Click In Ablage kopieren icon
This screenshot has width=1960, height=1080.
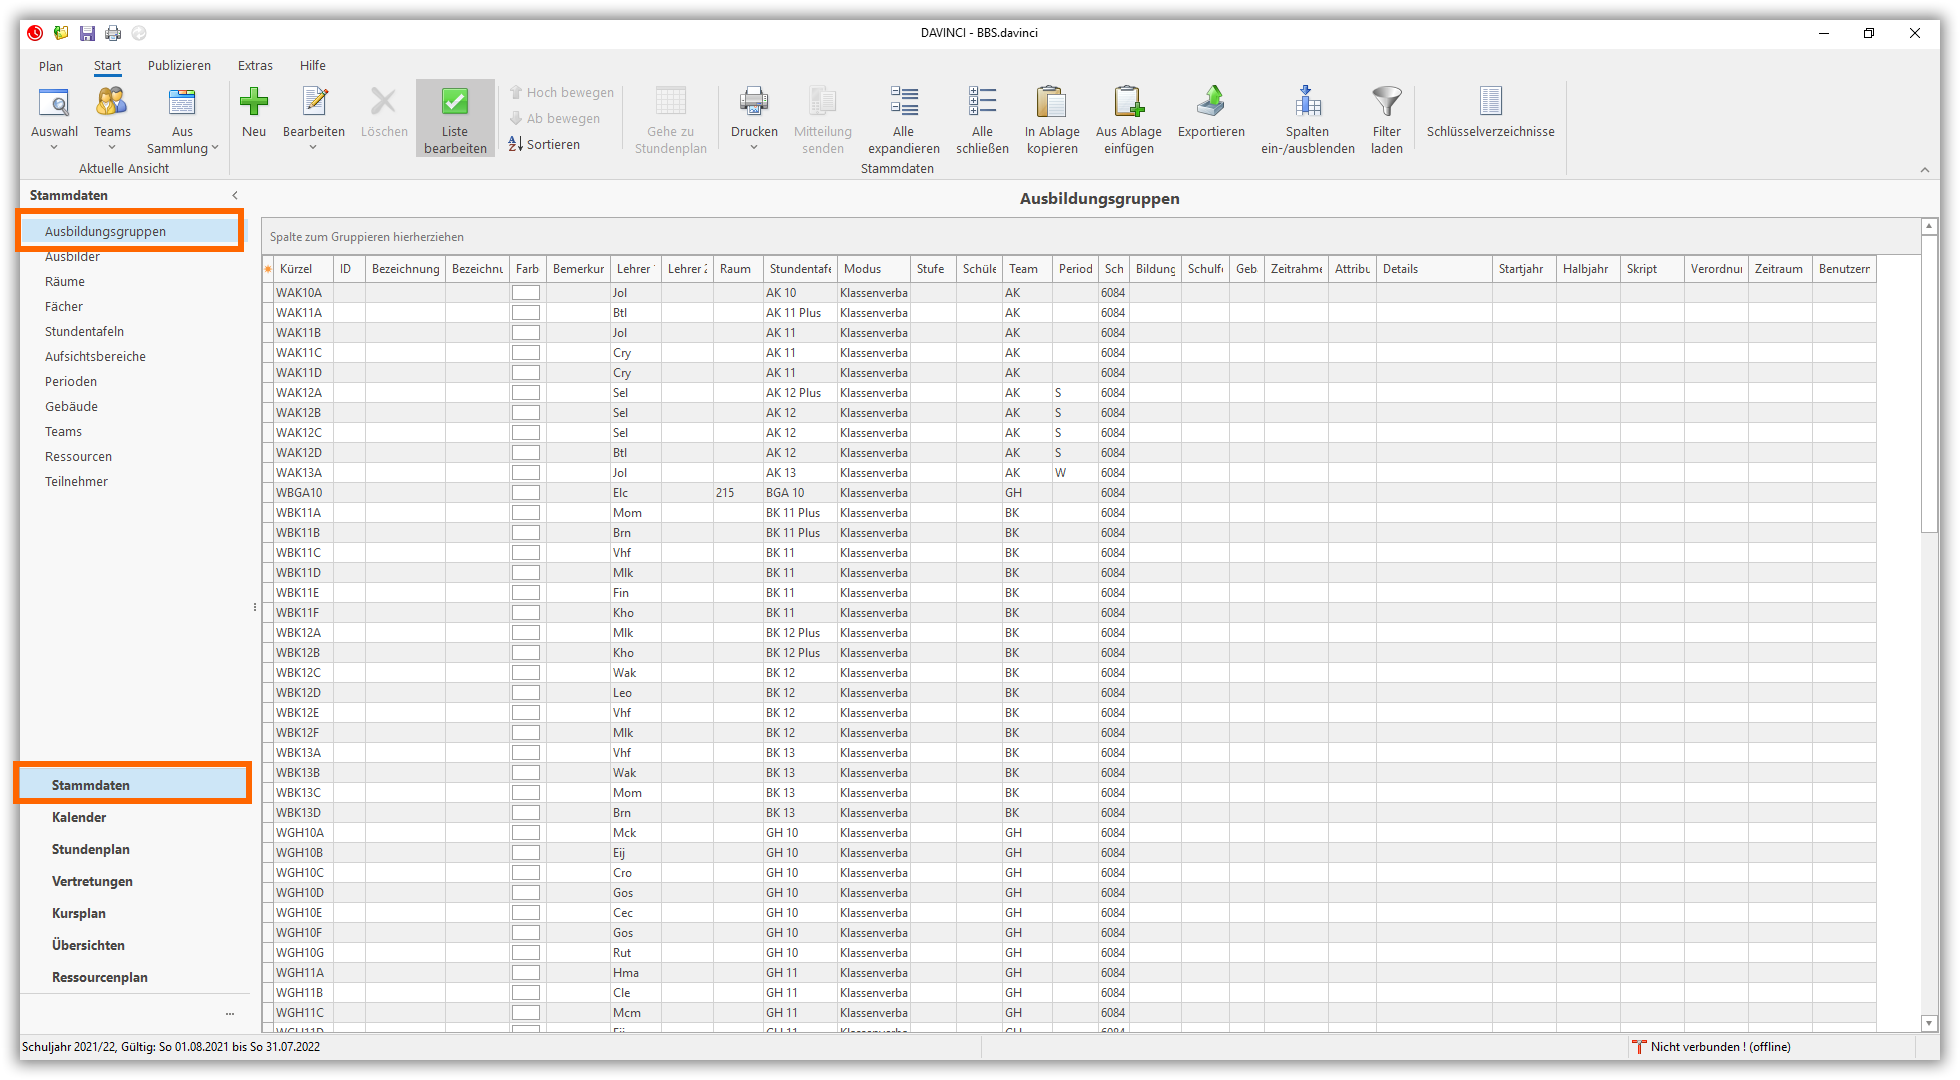pos(1052,102)
